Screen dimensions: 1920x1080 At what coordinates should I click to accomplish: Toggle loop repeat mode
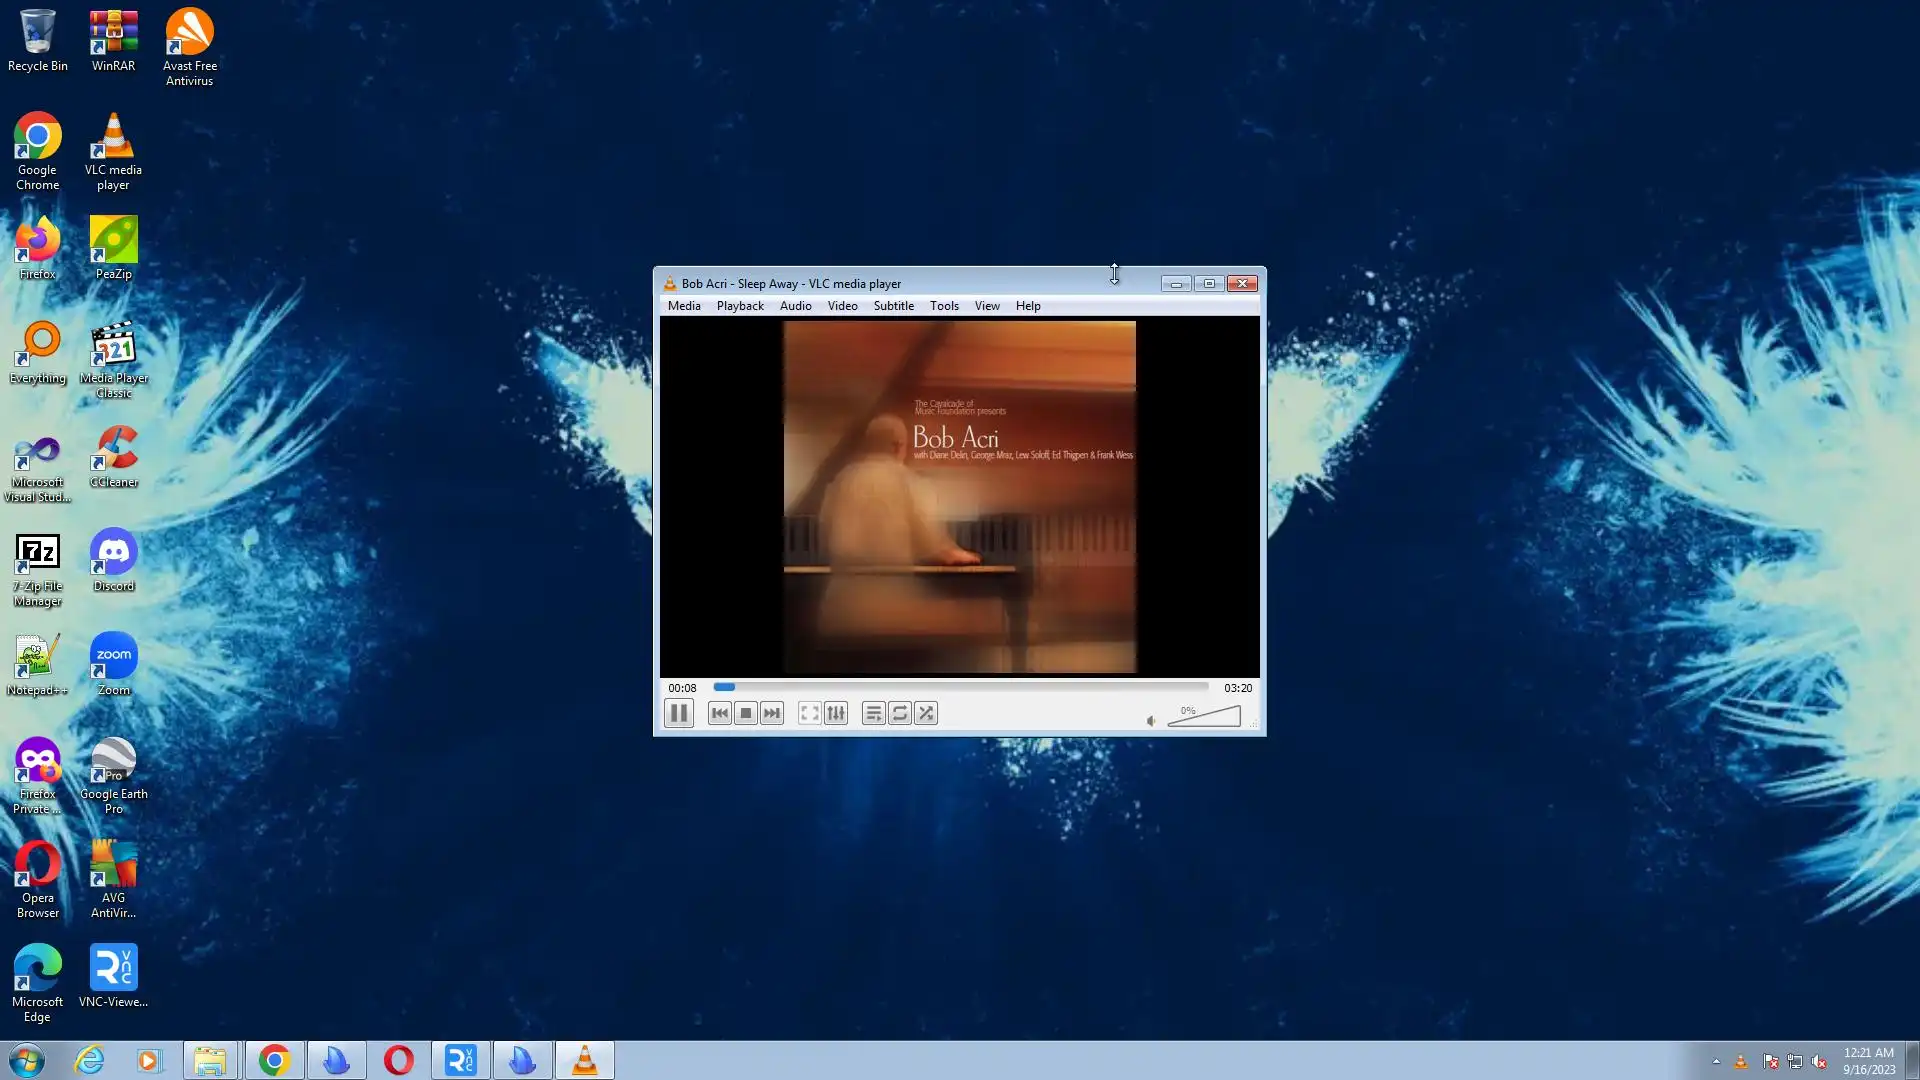[x=900, y=713]
